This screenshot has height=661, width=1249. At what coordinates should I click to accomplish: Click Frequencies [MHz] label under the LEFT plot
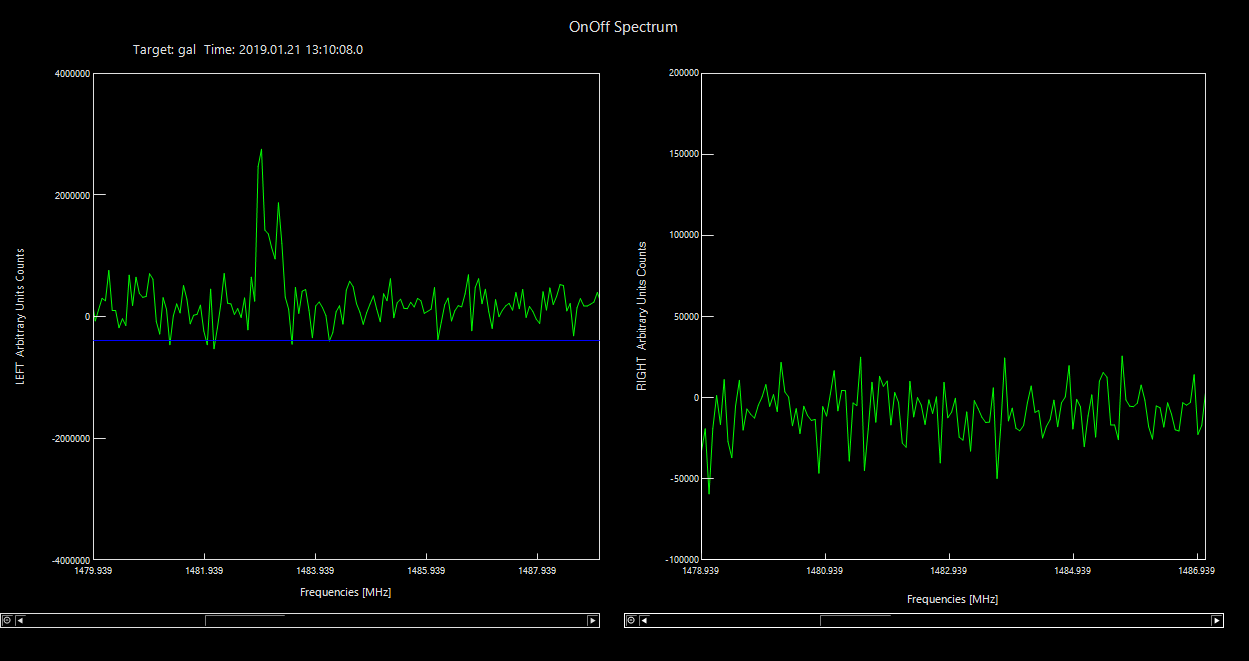345,592
